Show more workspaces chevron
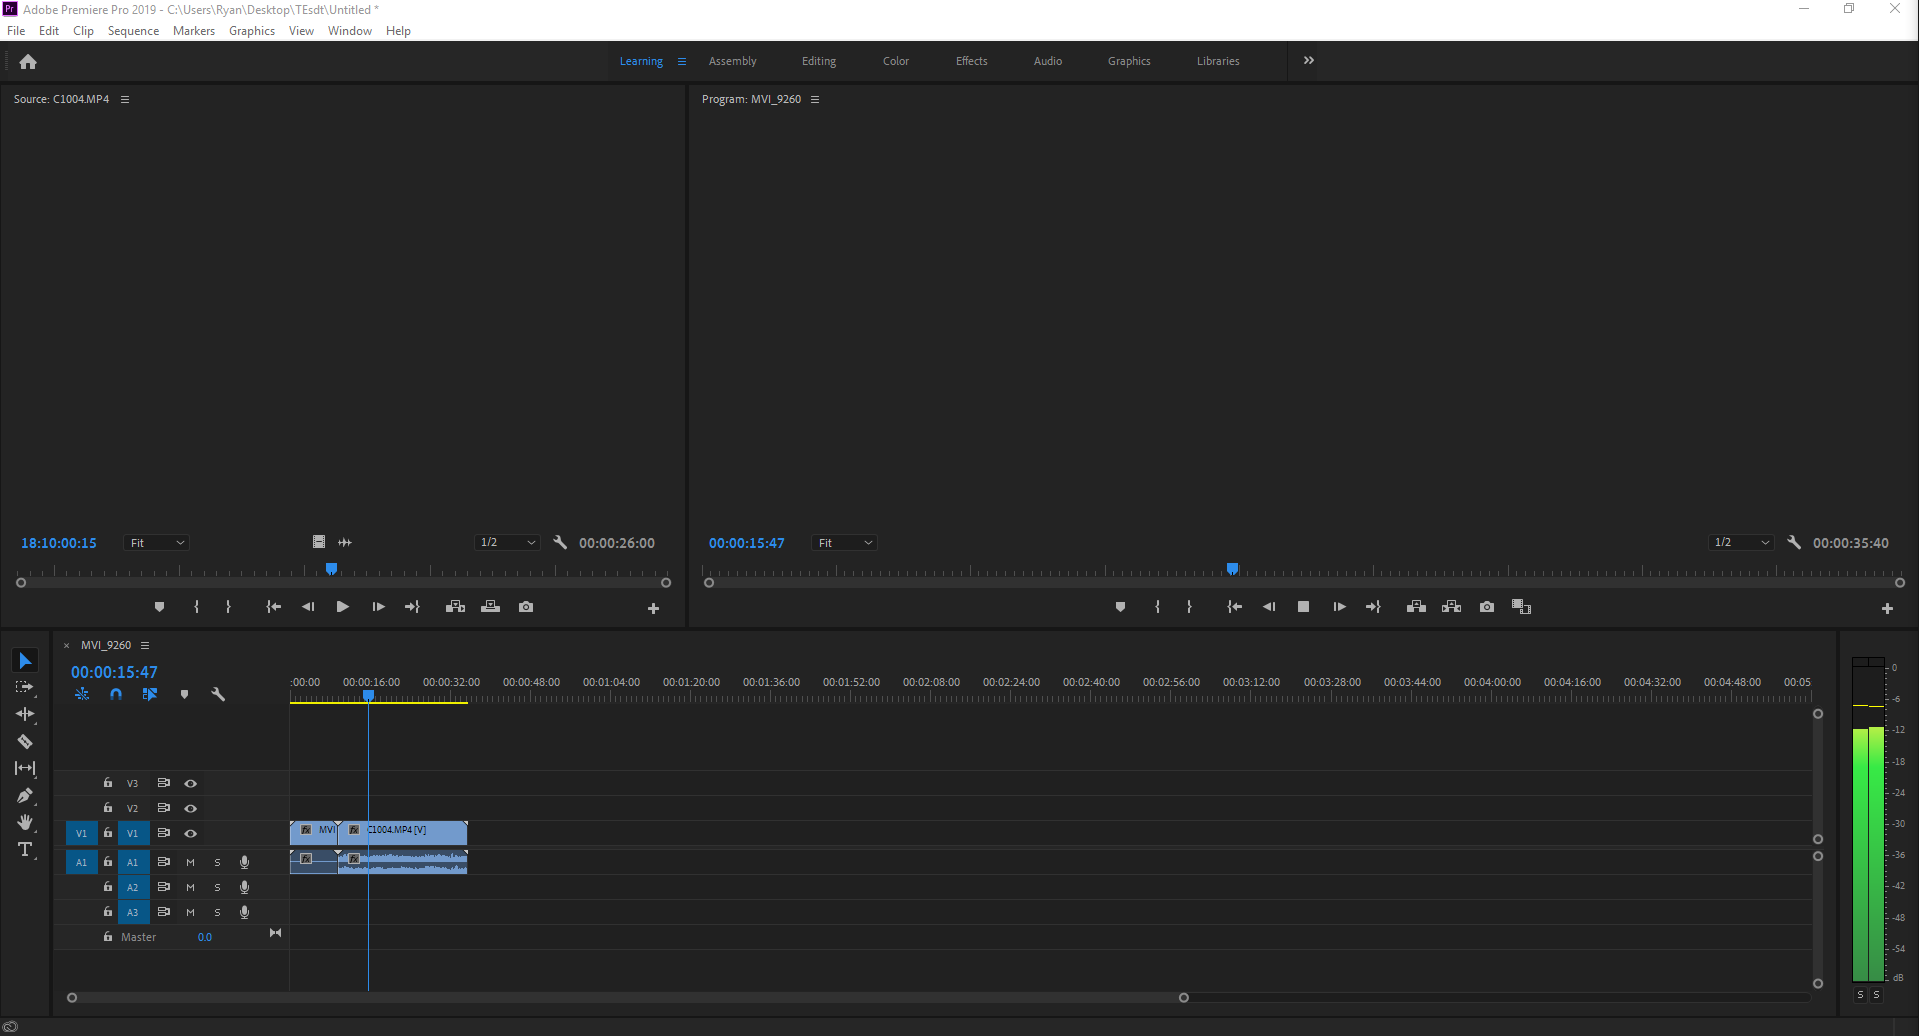The image size is (1919, 1036). [1309, 61]
